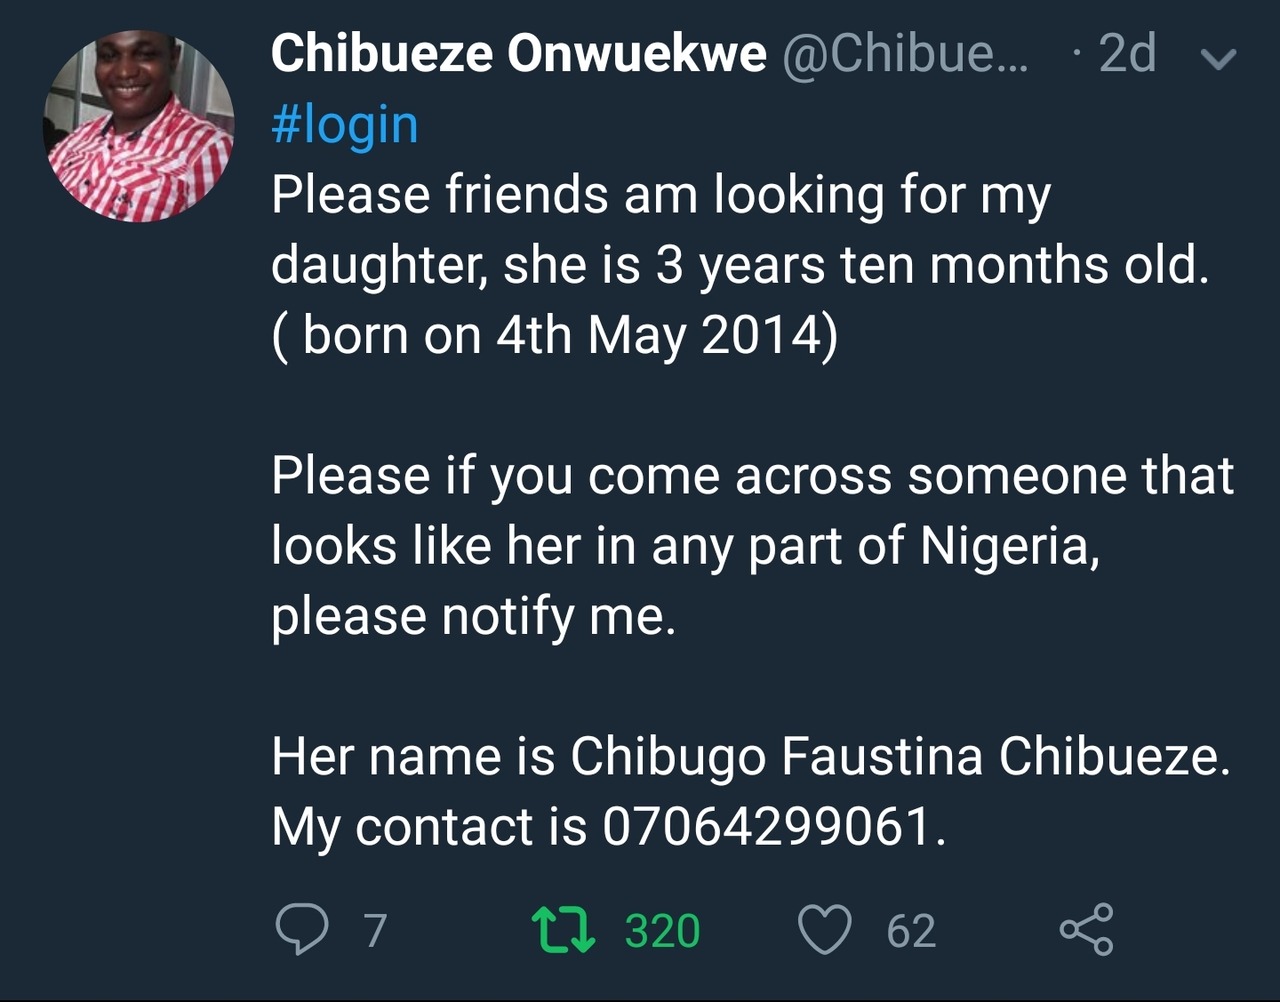Click the line "please notify me."
The width and height of the screenshot is (1280, 1002).
[x=474, y=616]
